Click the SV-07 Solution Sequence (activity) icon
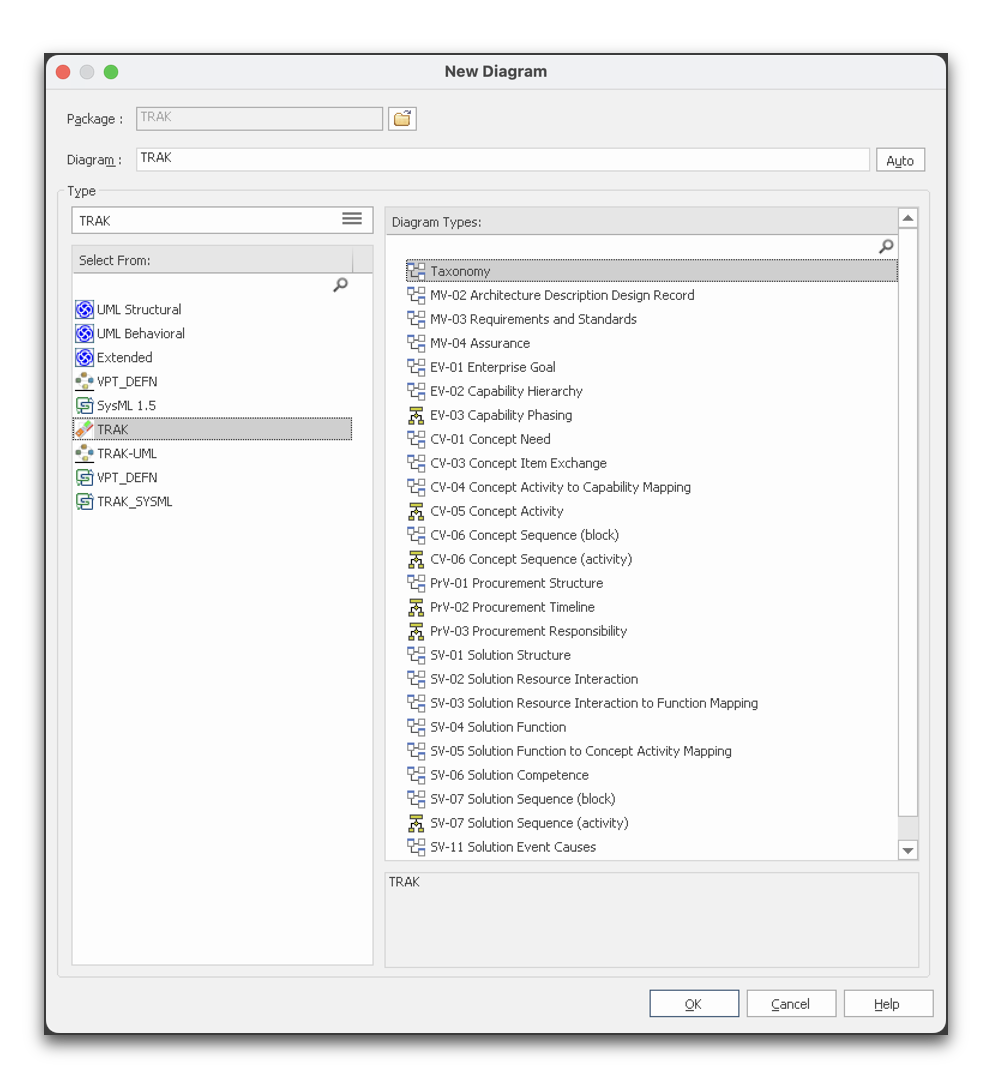Viewport: 992px width, 1087px height. pyautogui.click(x=416, y=824)
